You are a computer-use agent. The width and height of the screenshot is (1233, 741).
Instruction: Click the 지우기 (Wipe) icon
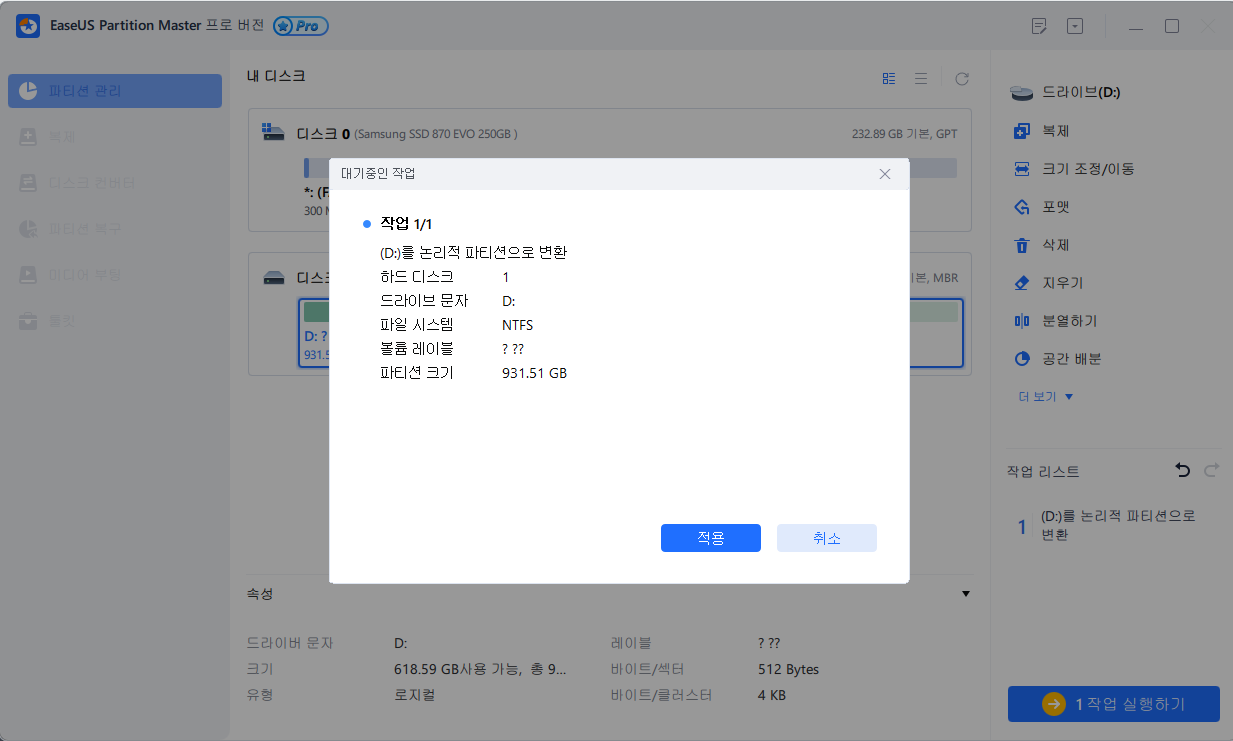[x=1022, y=282]
